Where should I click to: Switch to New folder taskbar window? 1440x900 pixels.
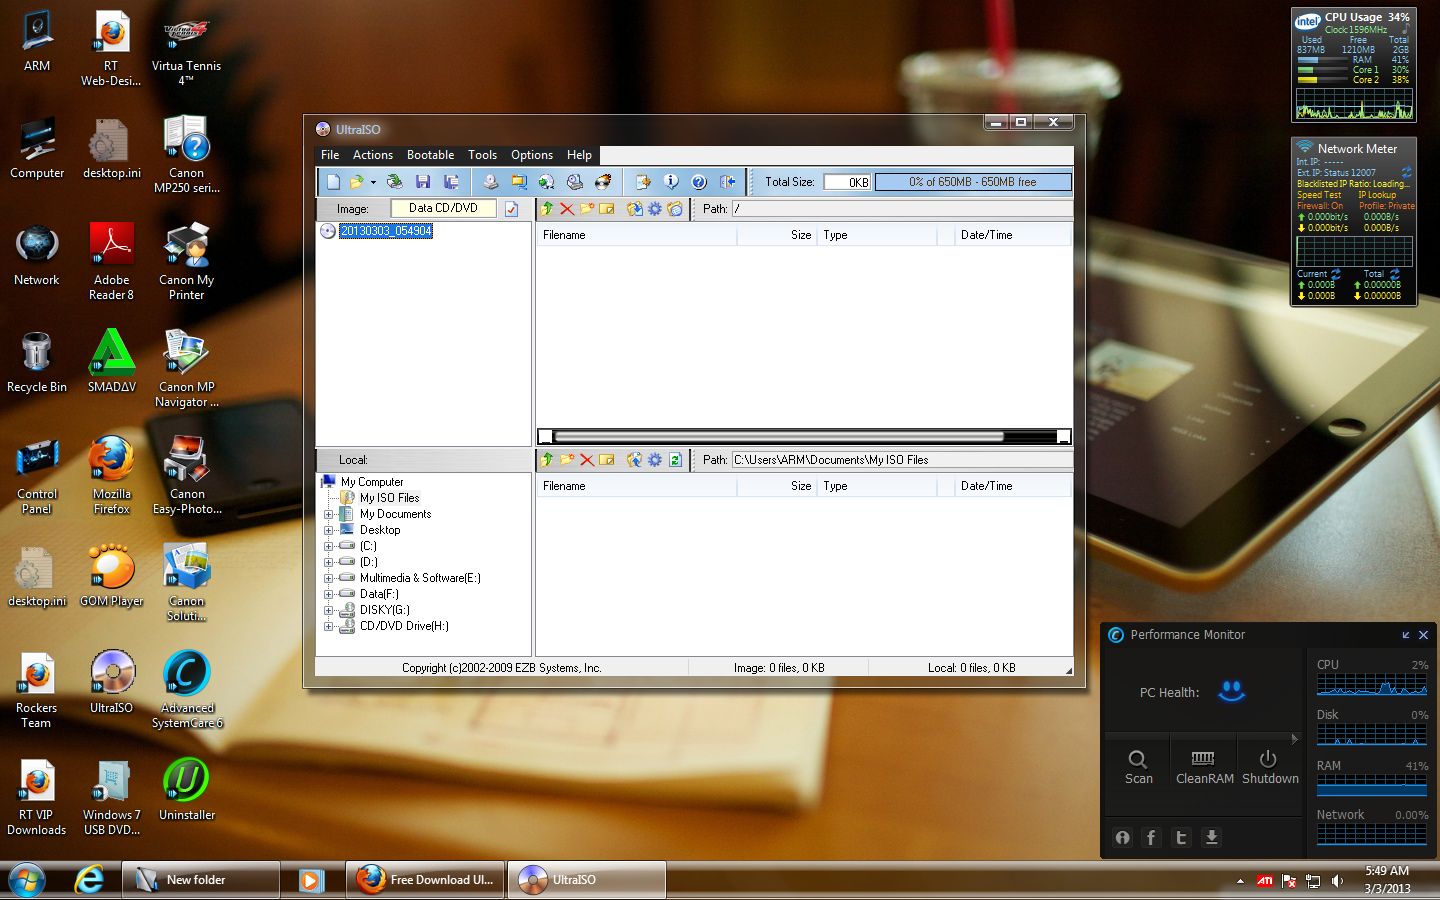click(x=201, y=880)
